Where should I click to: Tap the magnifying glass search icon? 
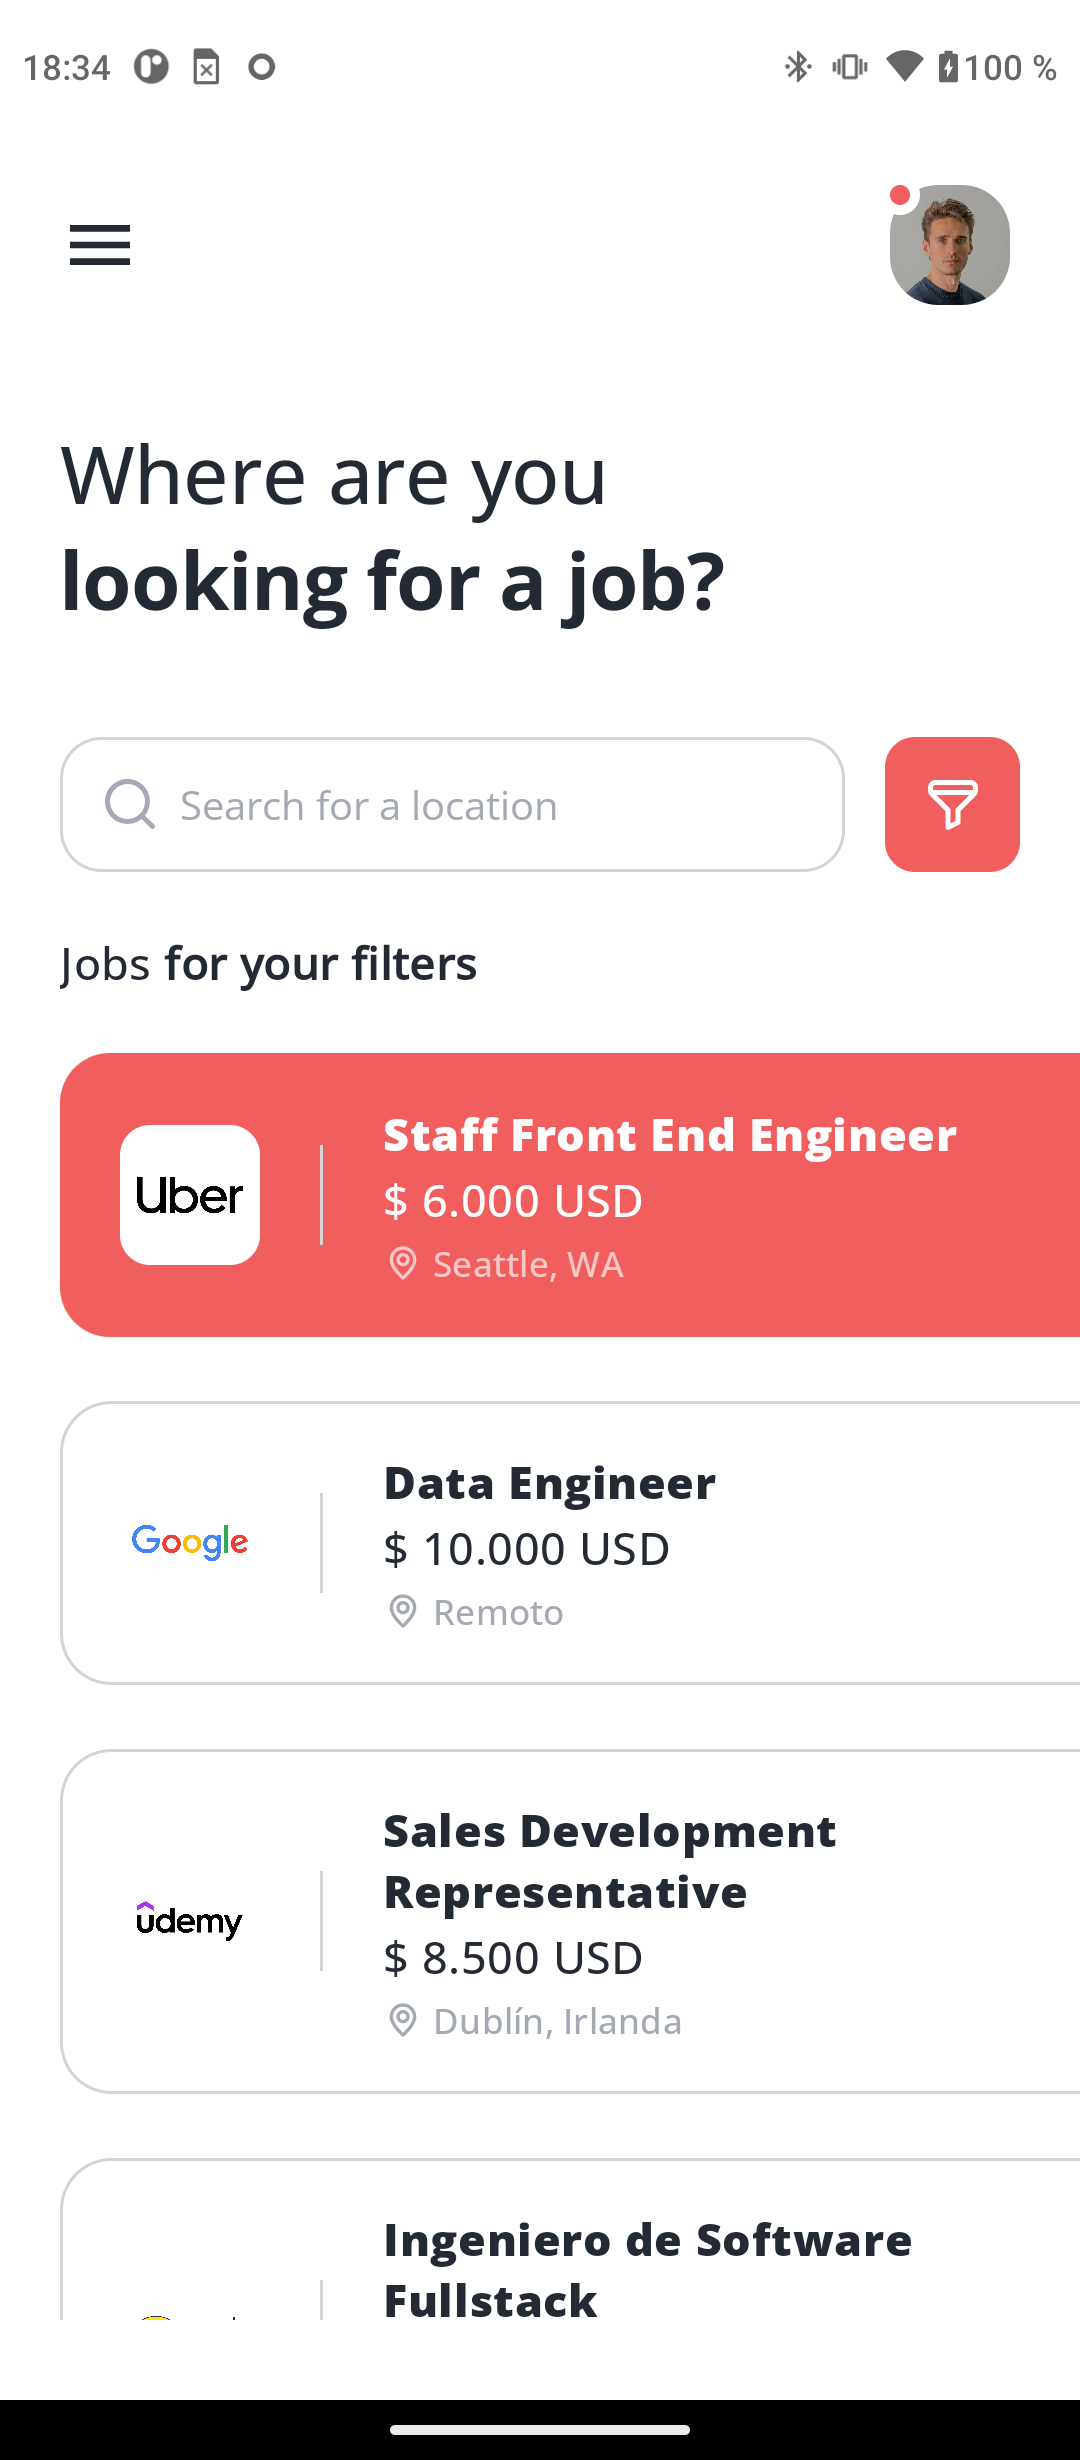pos(129,804)
